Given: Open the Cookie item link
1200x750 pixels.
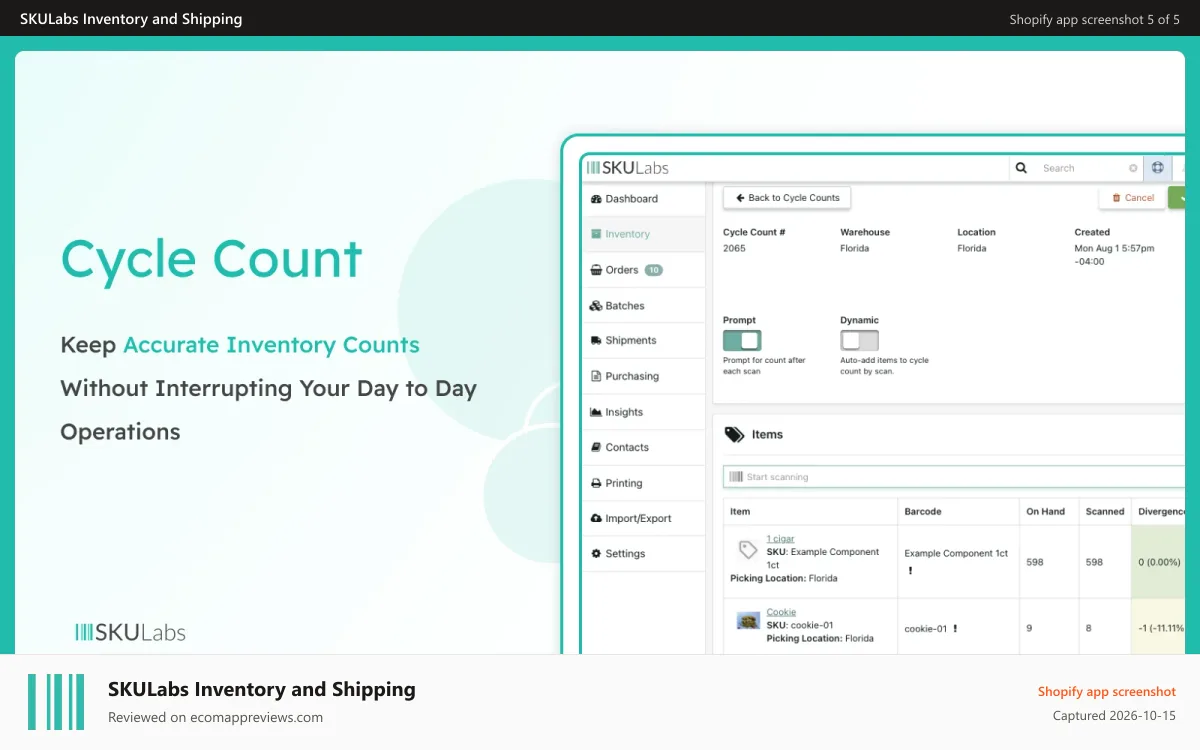Looking at the screenshot, I should point(782,612).
